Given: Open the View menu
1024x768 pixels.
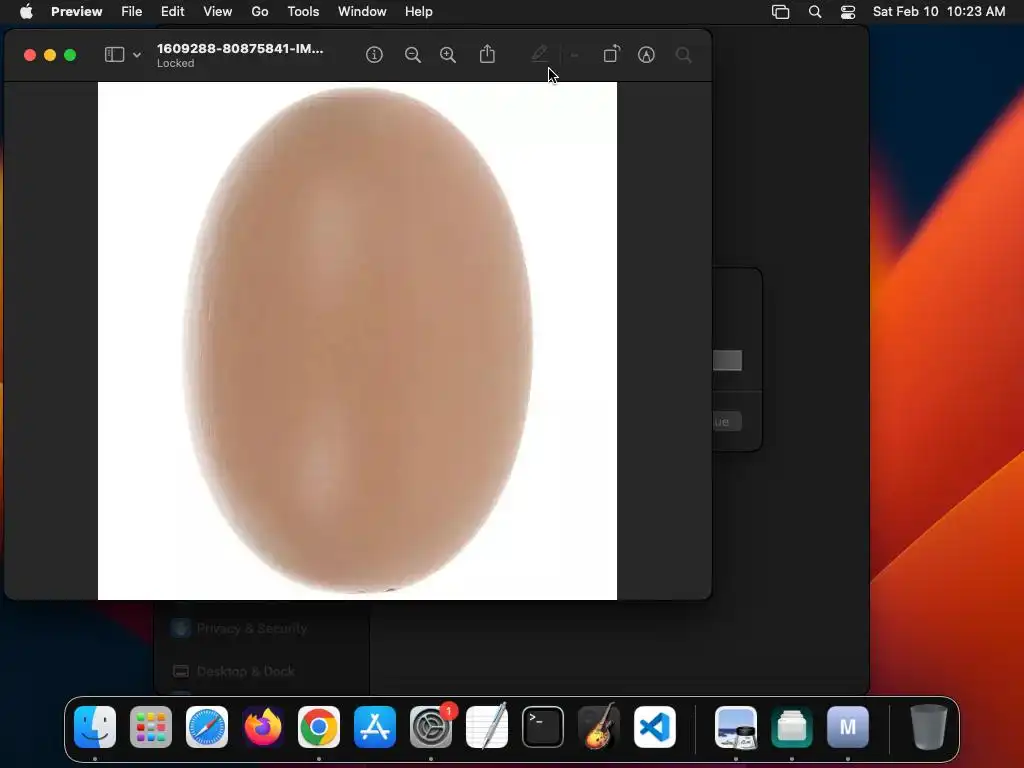Looking at the screenshot, I should [217, 11].
